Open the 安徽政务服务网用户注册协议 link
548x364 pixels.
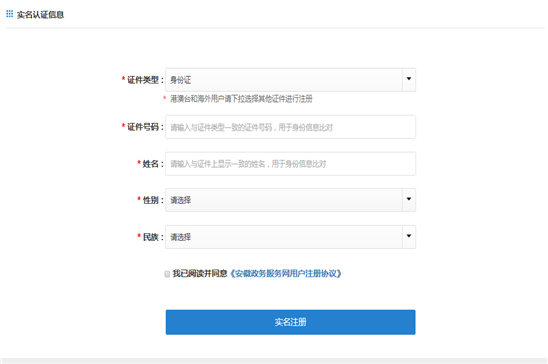(286, 274)
